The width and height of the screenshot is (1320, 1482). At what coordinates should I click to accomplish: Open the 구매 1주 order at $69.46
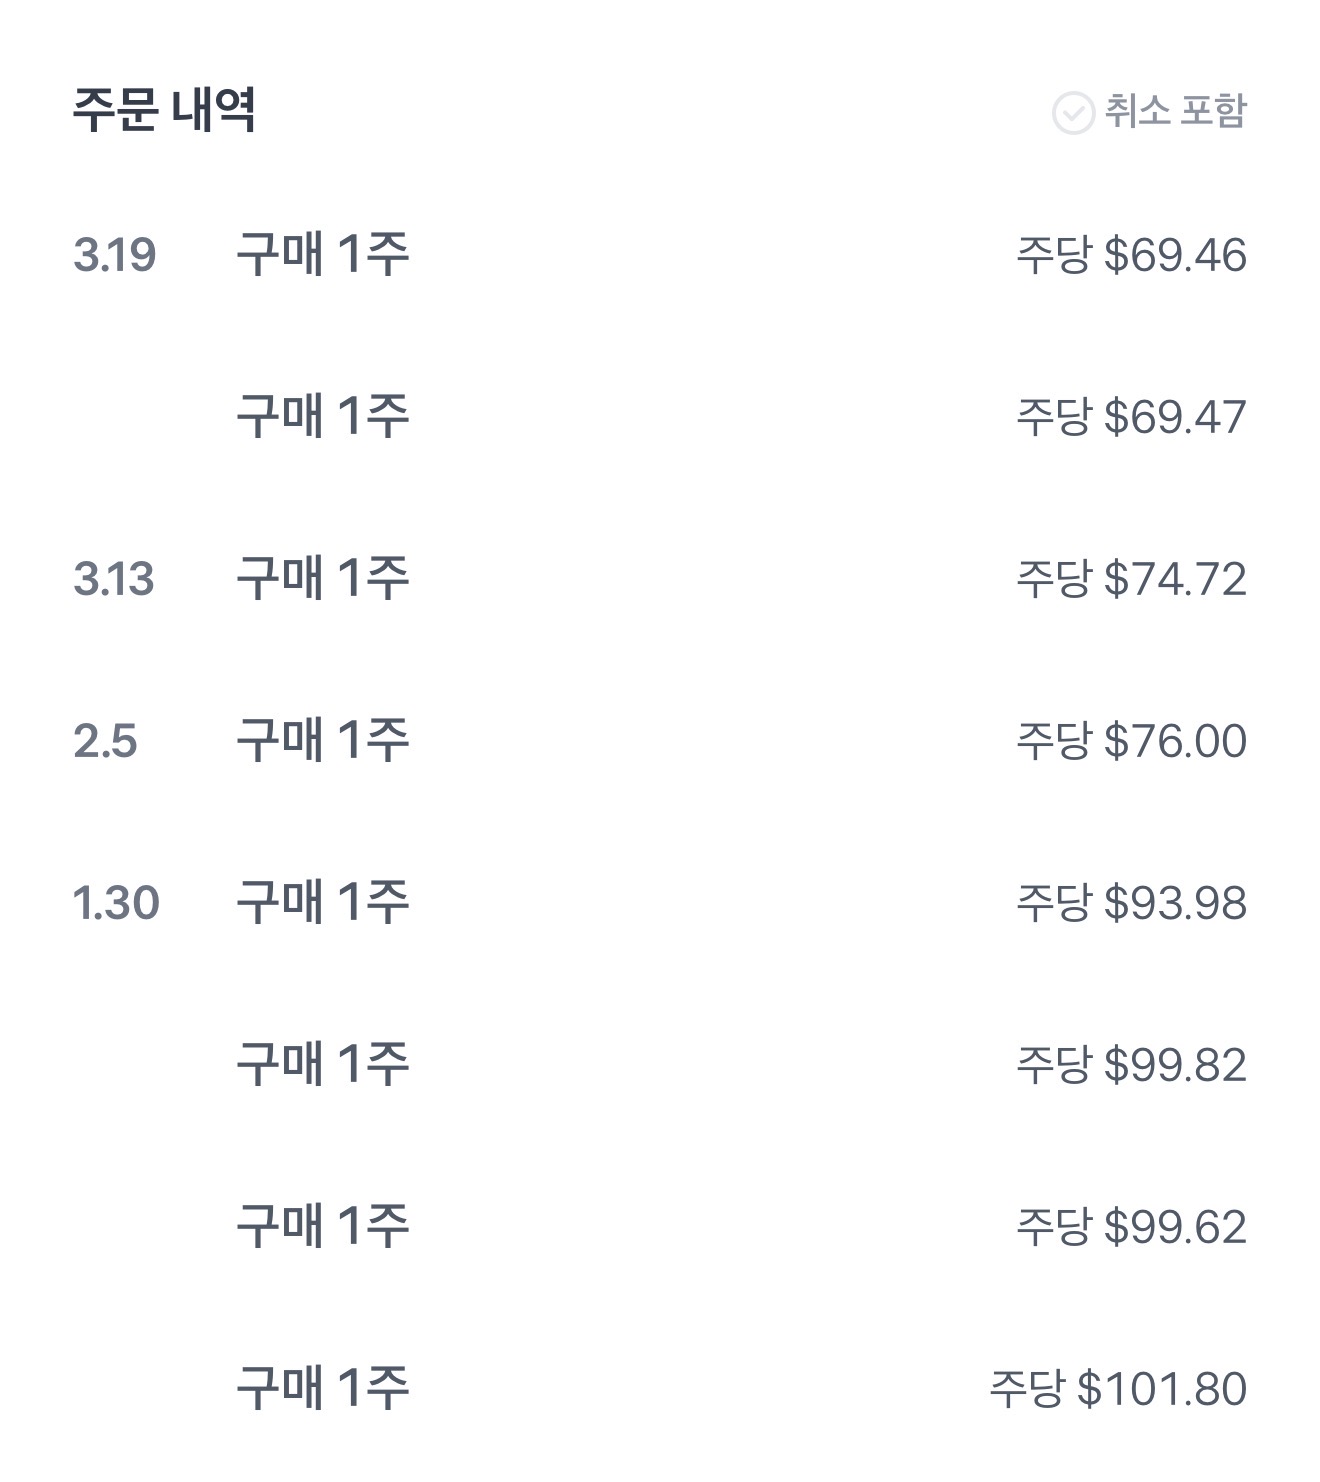[x=323, y=254]
